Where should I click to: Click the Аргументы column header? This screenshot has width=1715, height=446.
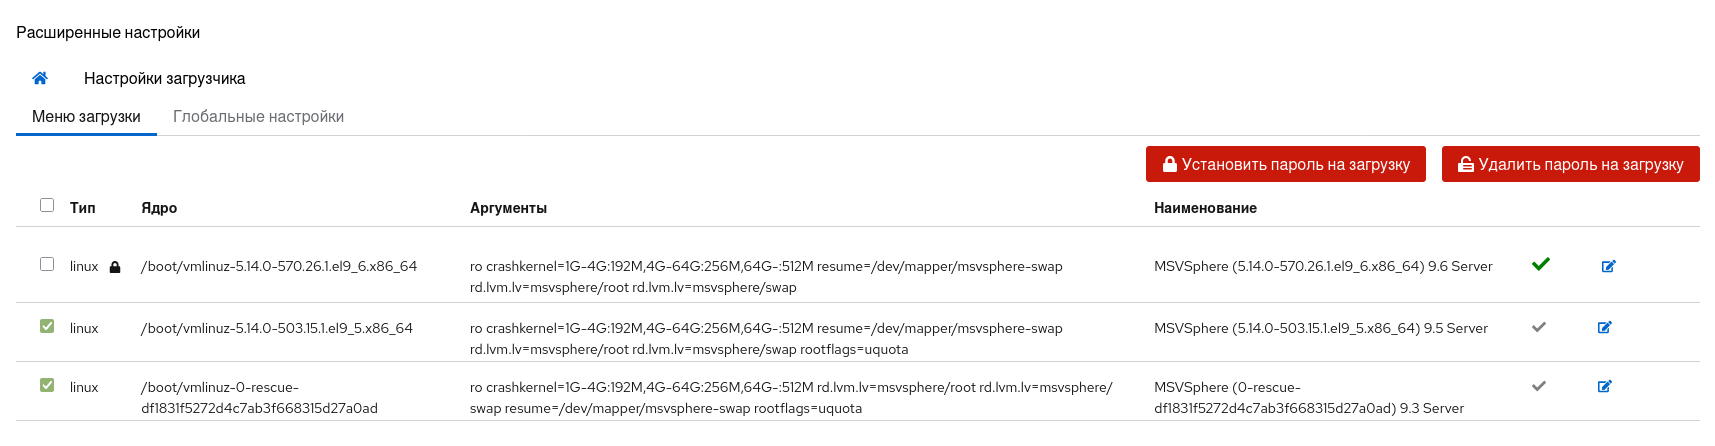pyautogui.click(x=508, y=208)
